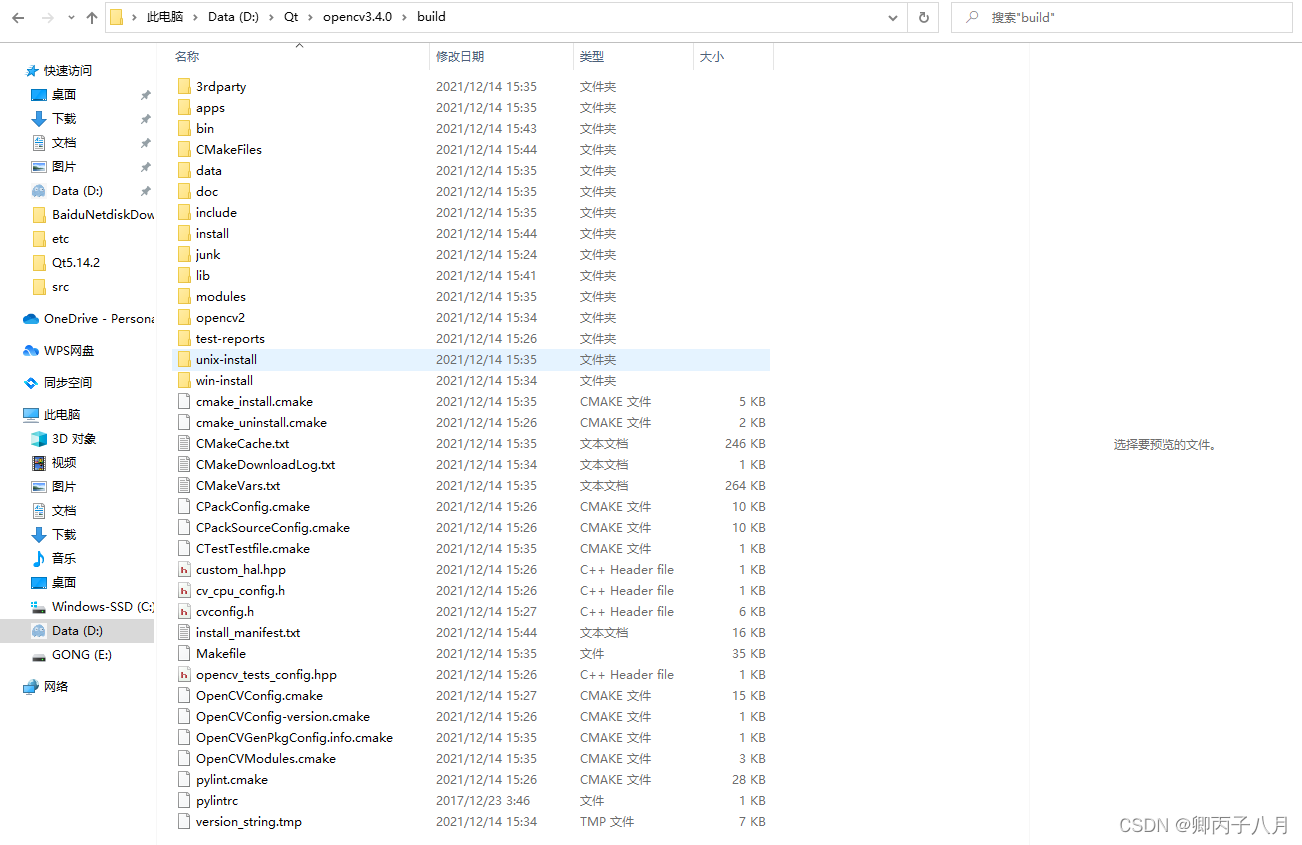The width and height of the screenshot is (1302, 845).
Task: Unpin 下载 using its pin icon
Action: [x=145, y=118]
